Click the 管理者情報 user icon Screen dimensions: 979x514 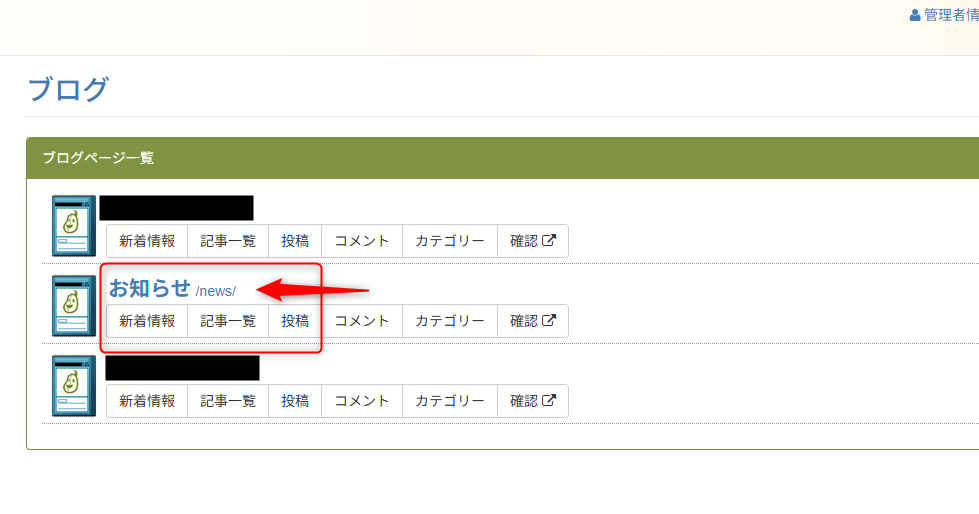914,15
